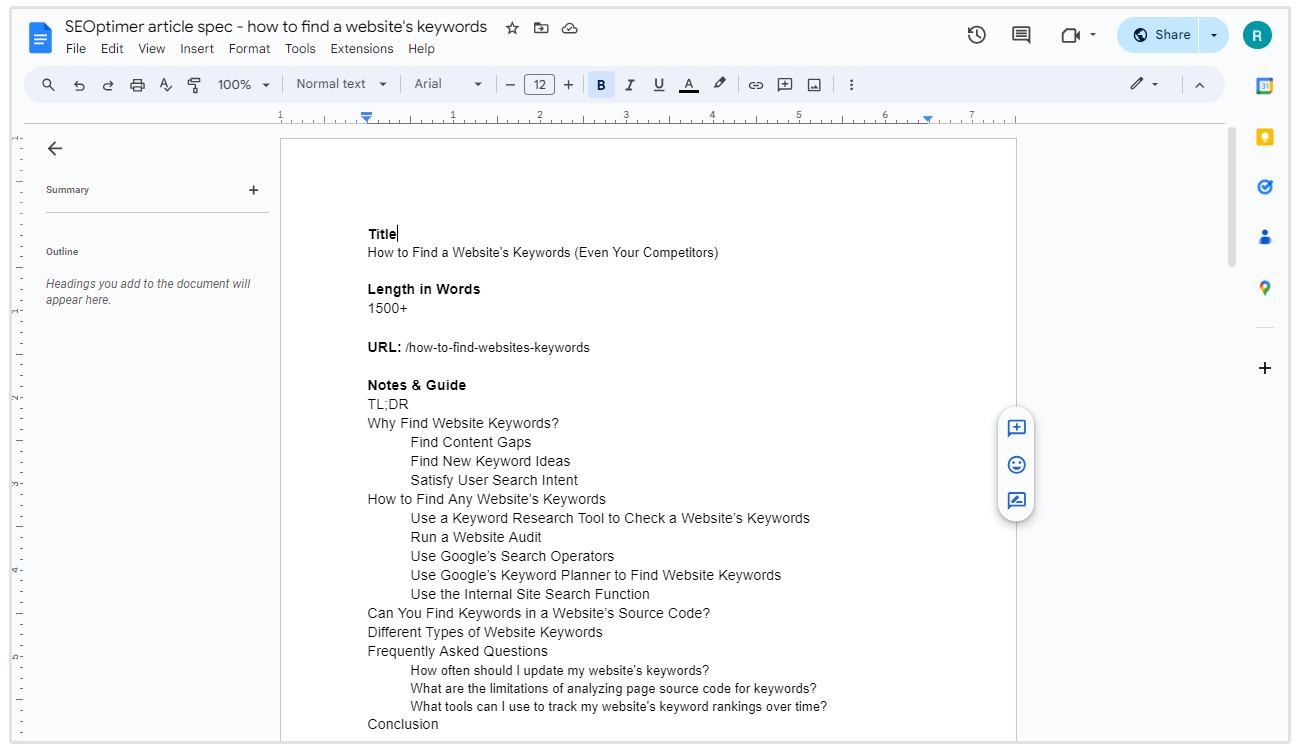Open the Arial font dropdown
This screenshot has height=750, width=1300.
[x=448, y=85]
